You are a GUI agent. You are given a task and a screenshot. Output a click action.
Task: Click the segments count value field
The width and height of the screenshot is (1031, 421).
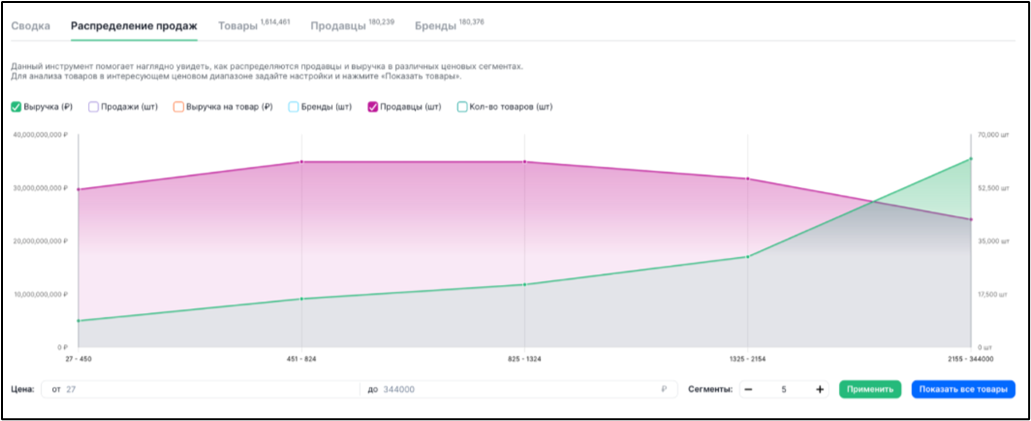tap(784, 389)
